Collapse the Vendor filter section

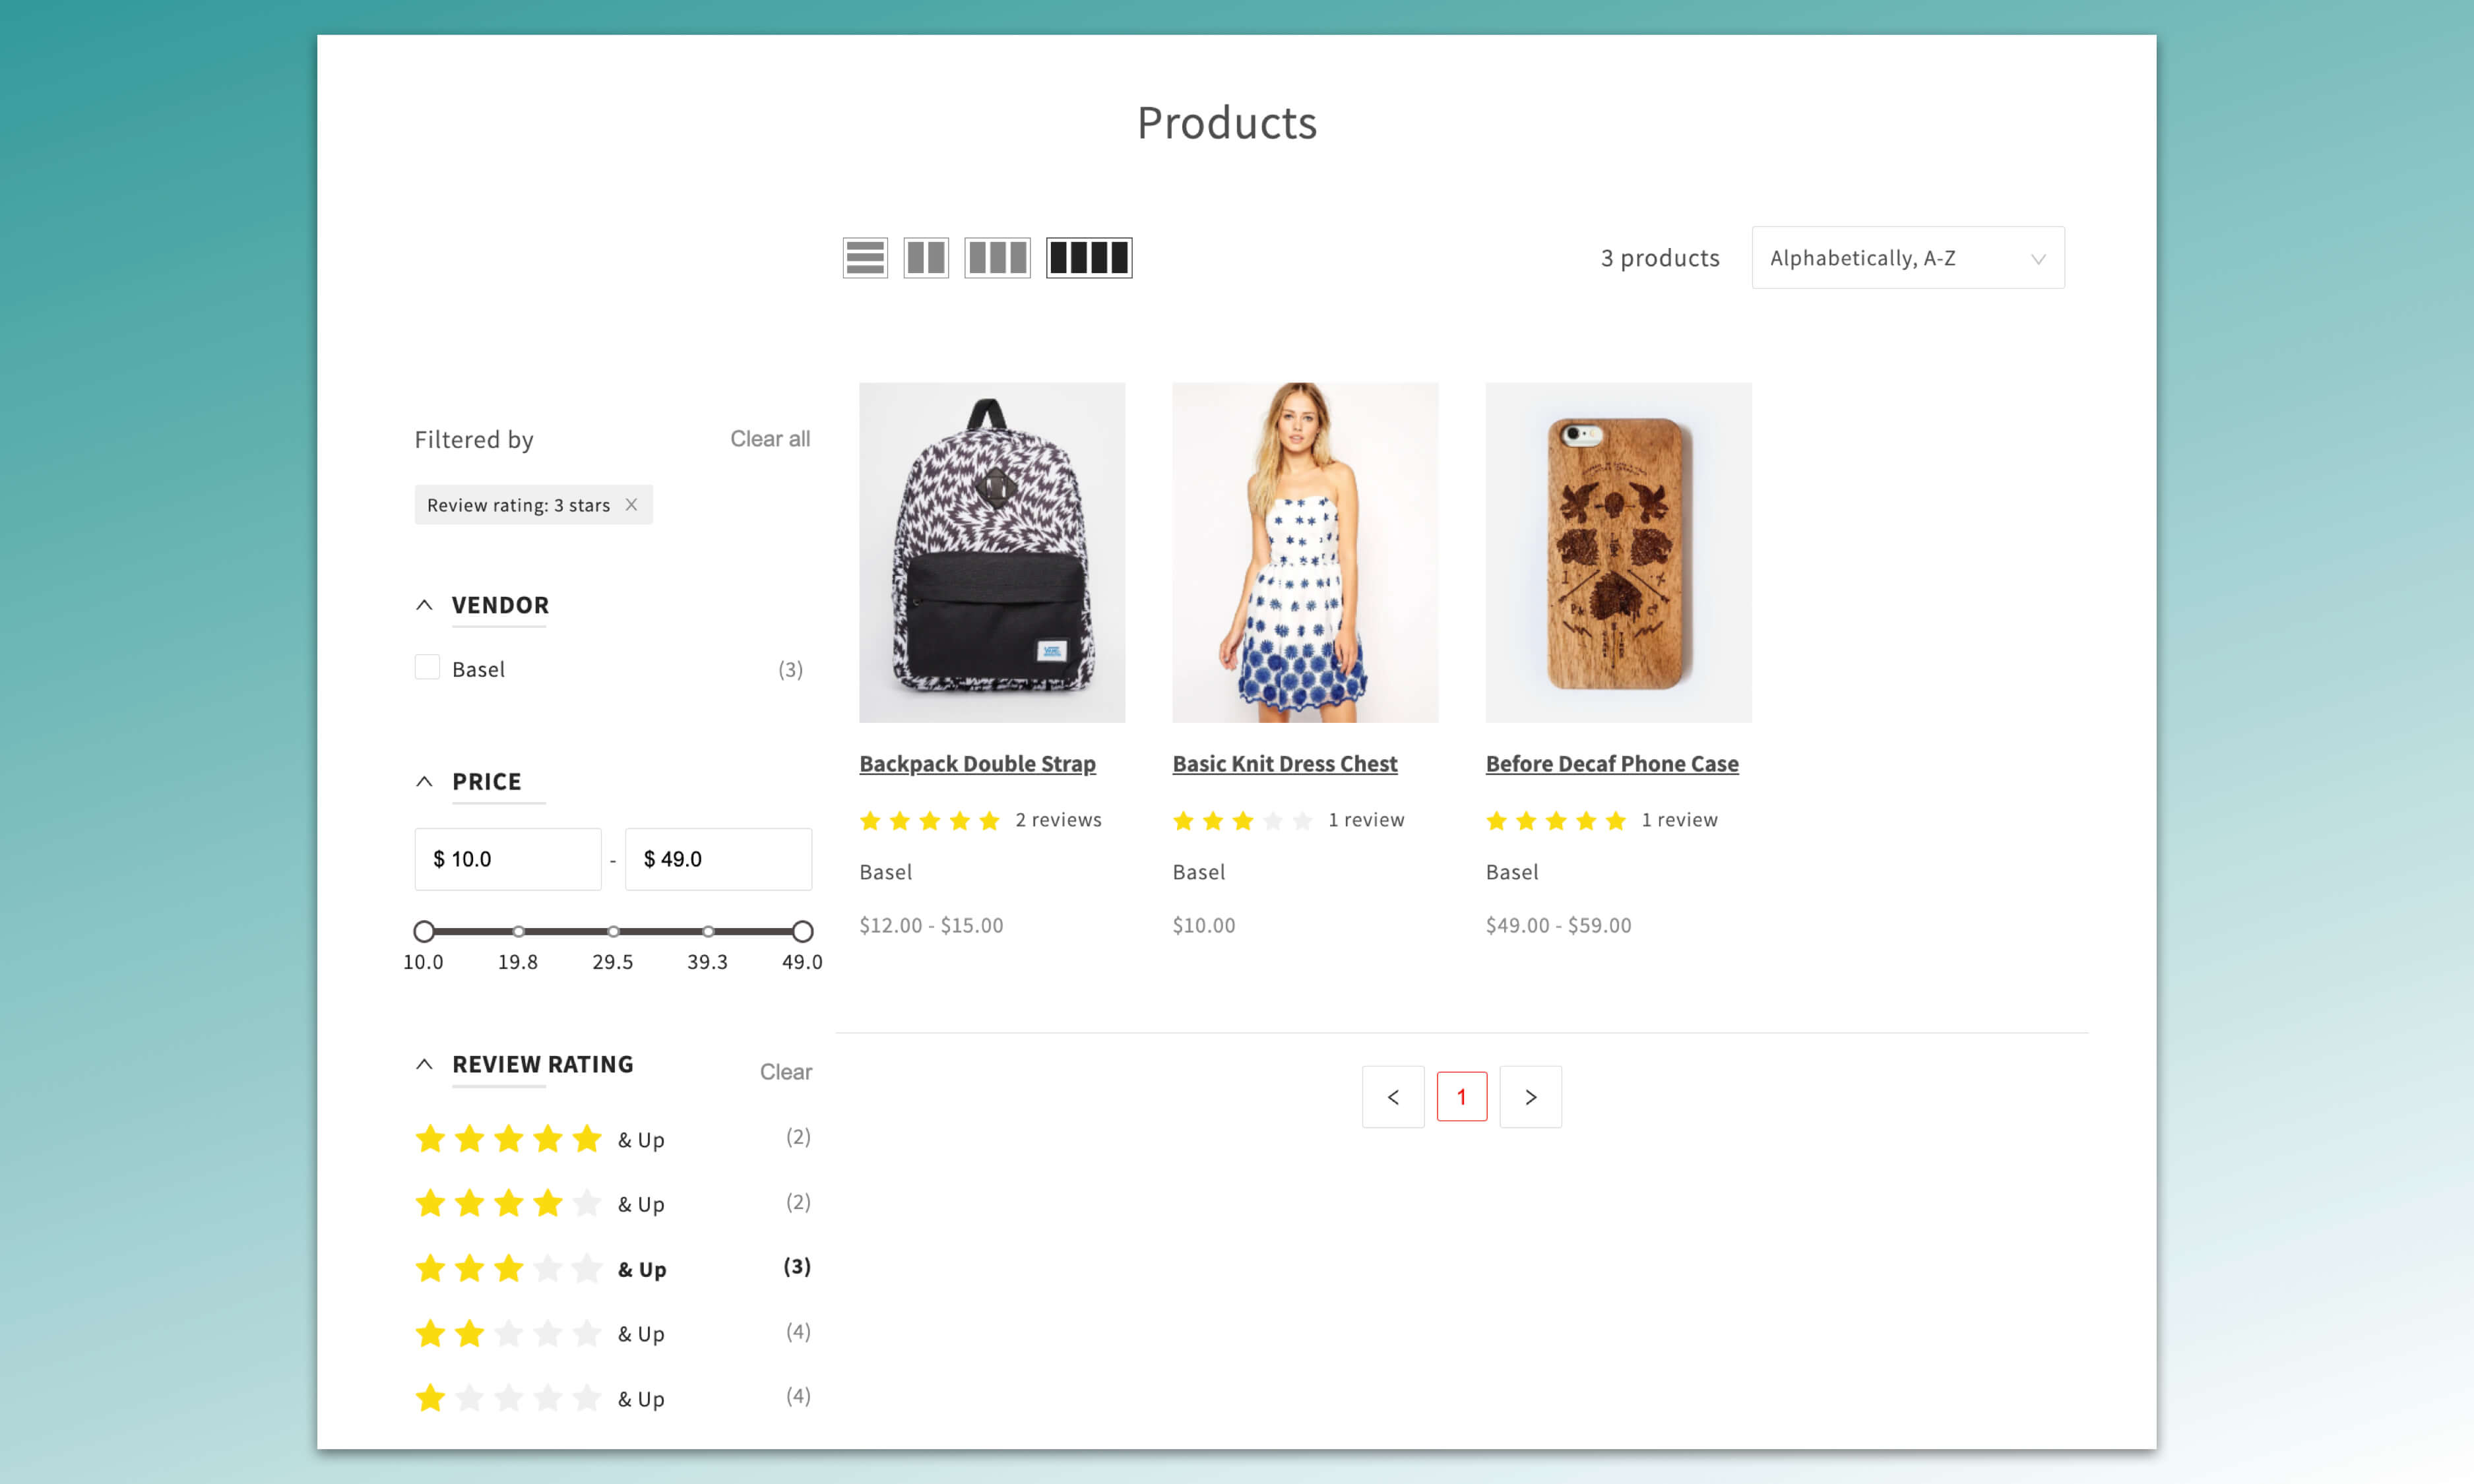tap(424, 605)
